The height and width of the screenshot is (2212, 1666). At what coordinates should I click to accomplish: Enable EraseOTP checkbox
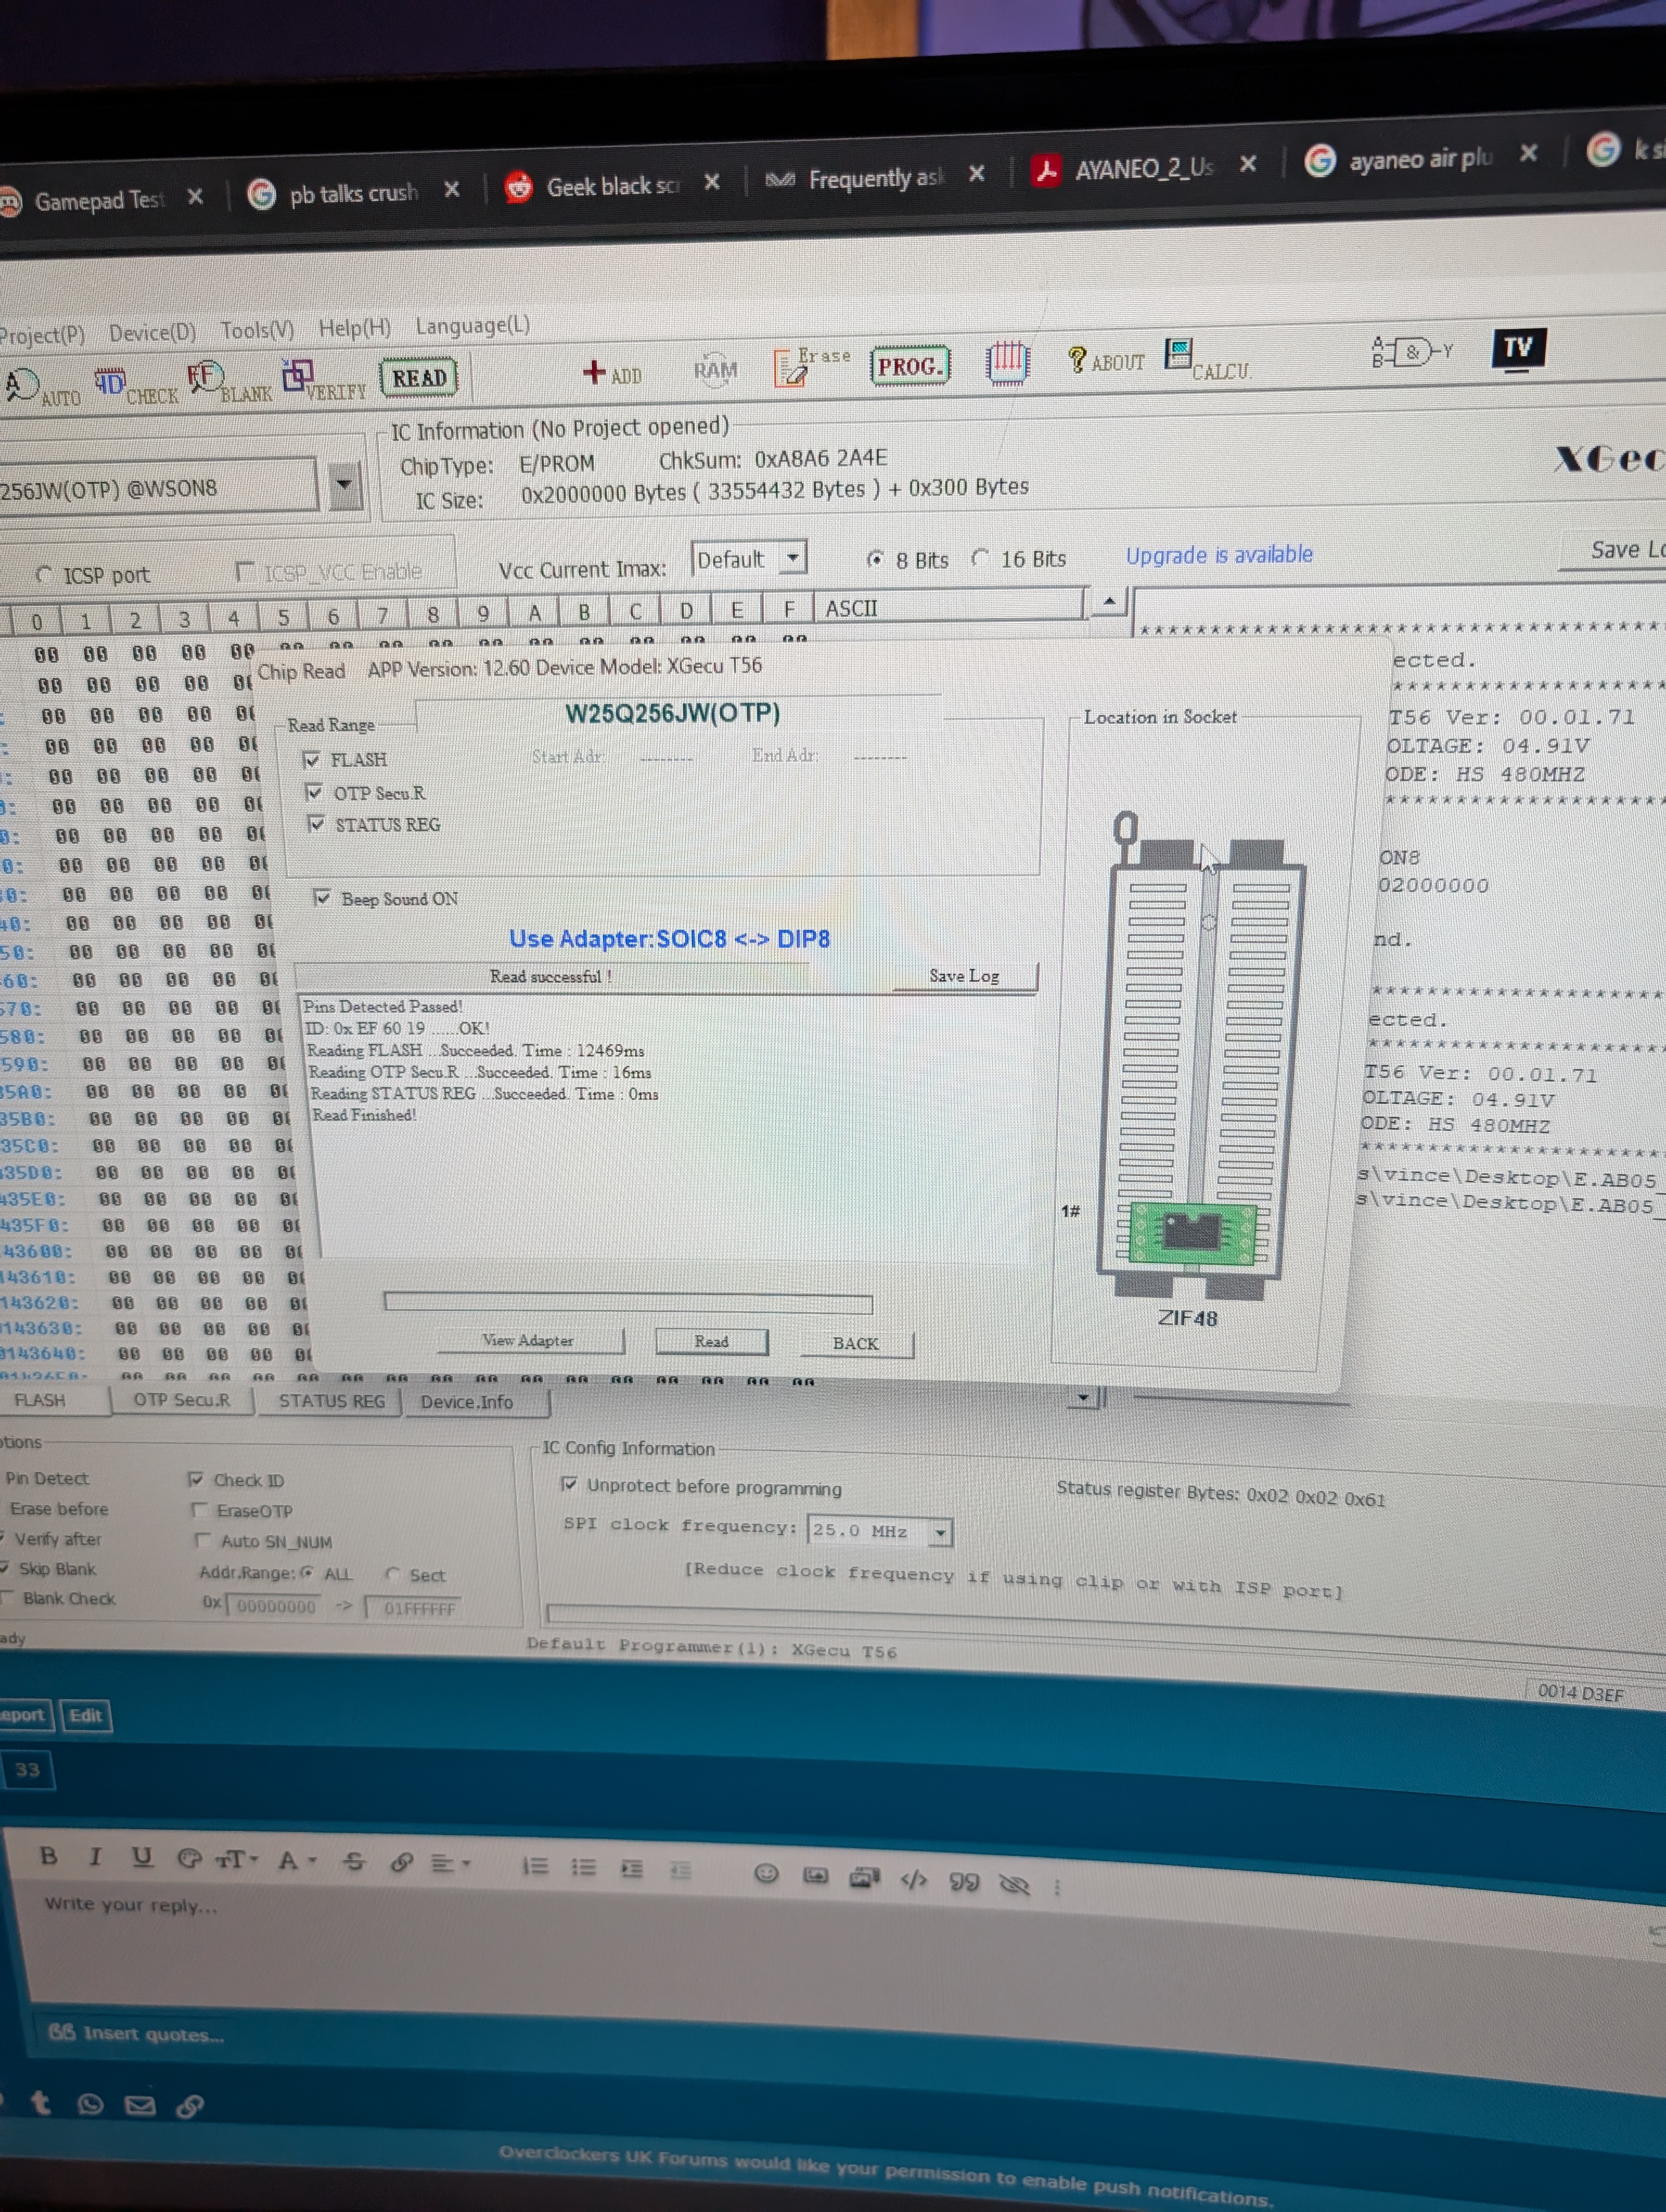click(x=199, y=1510)
